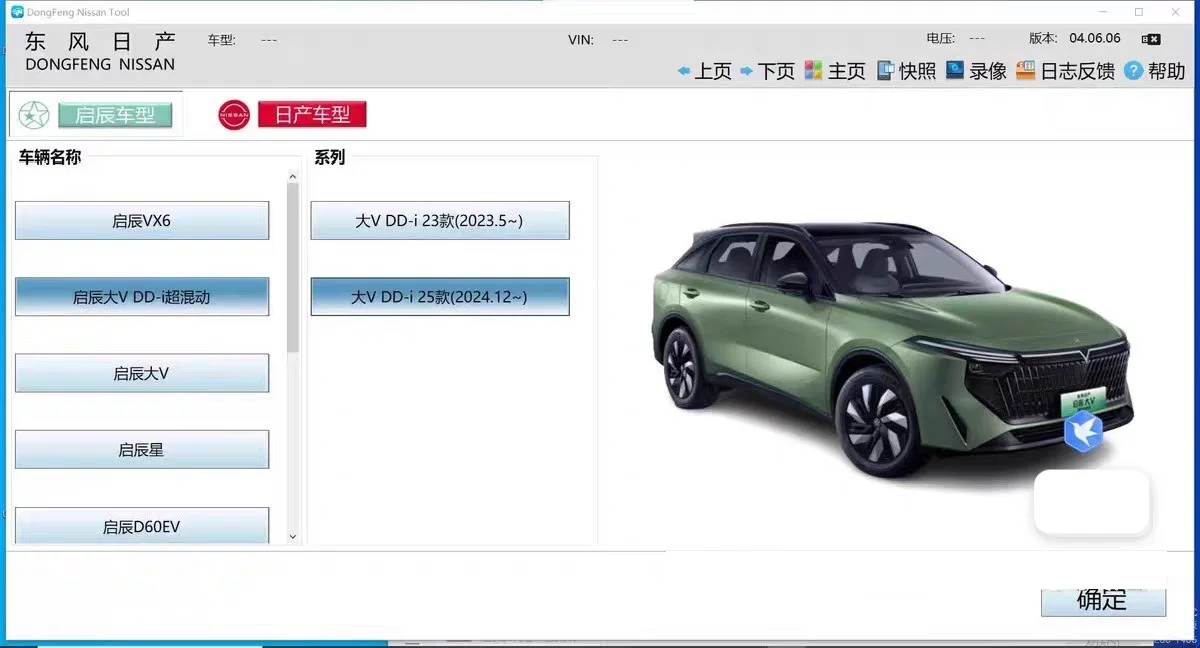Screen dimensions: 1200x648
Task: Select vehicle 启辰星
Action: tap(142, 450)
